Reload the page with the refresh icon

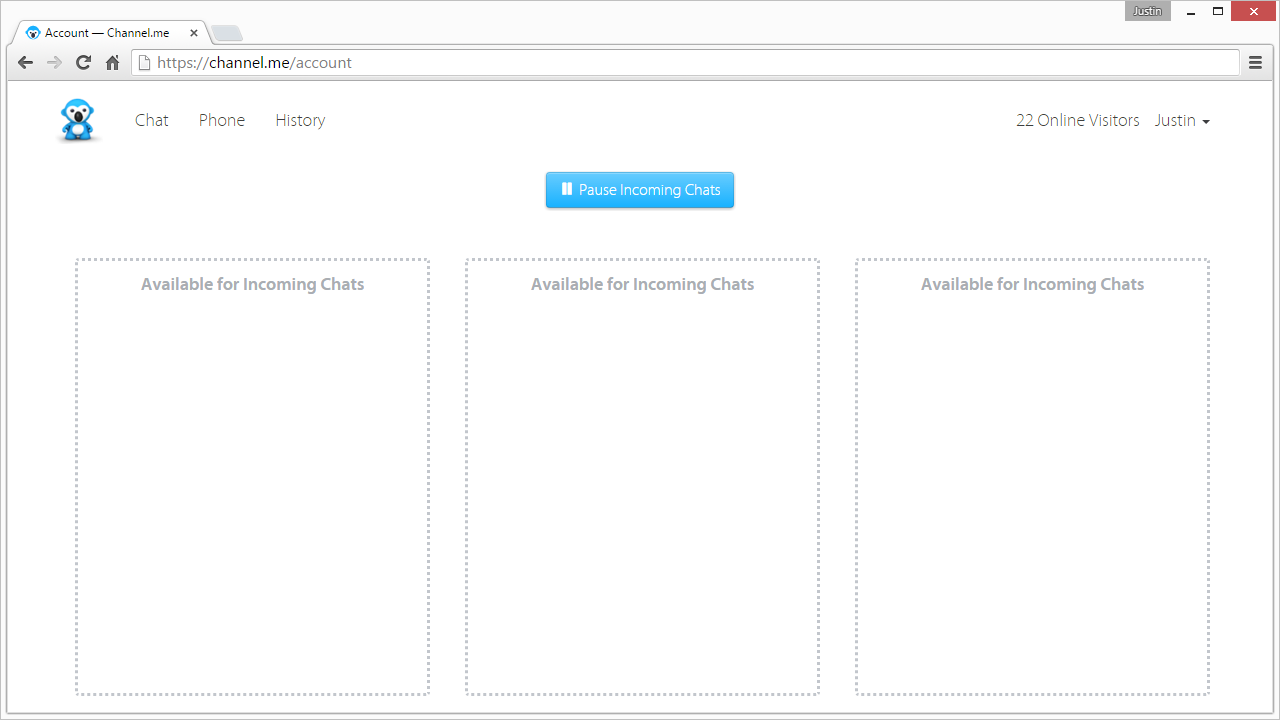coord(84,63)
